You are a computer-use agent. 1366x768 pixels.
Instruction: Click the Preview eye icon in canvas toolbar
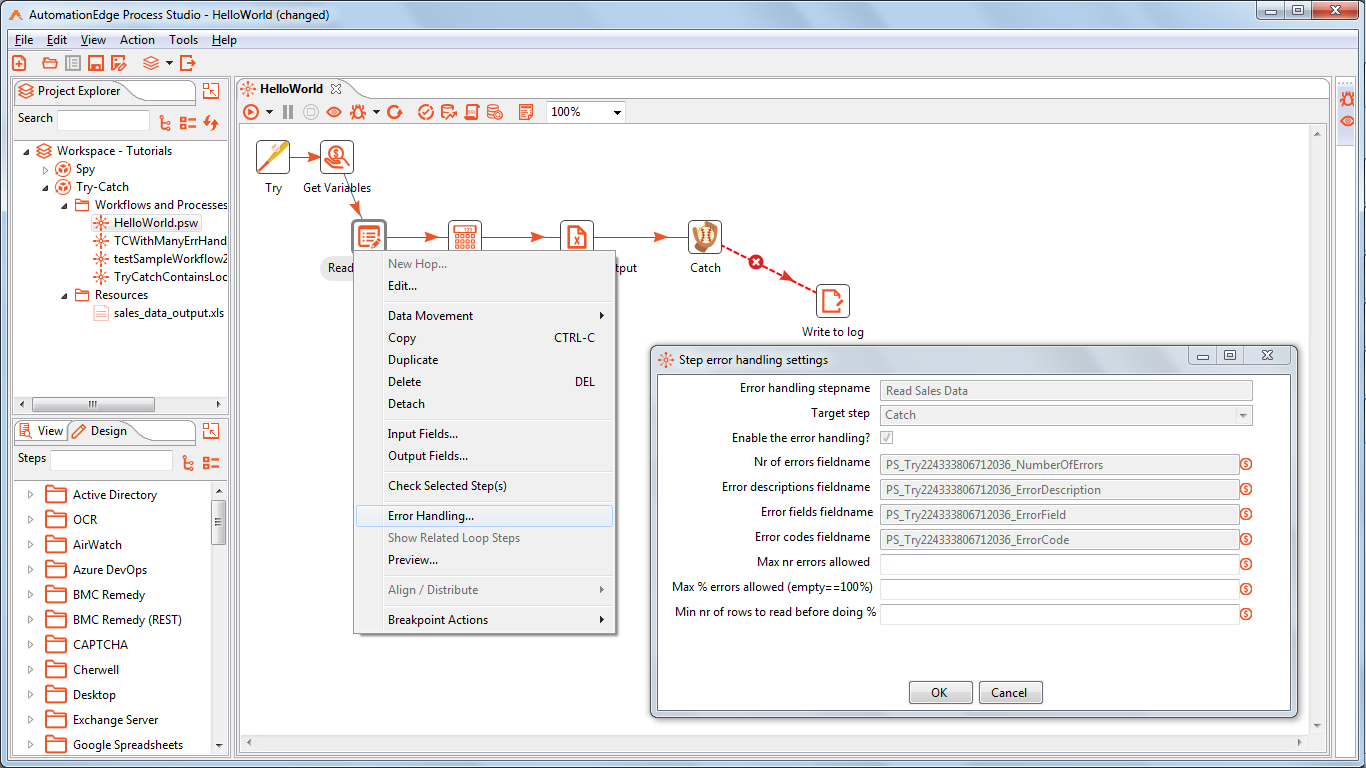334,112
